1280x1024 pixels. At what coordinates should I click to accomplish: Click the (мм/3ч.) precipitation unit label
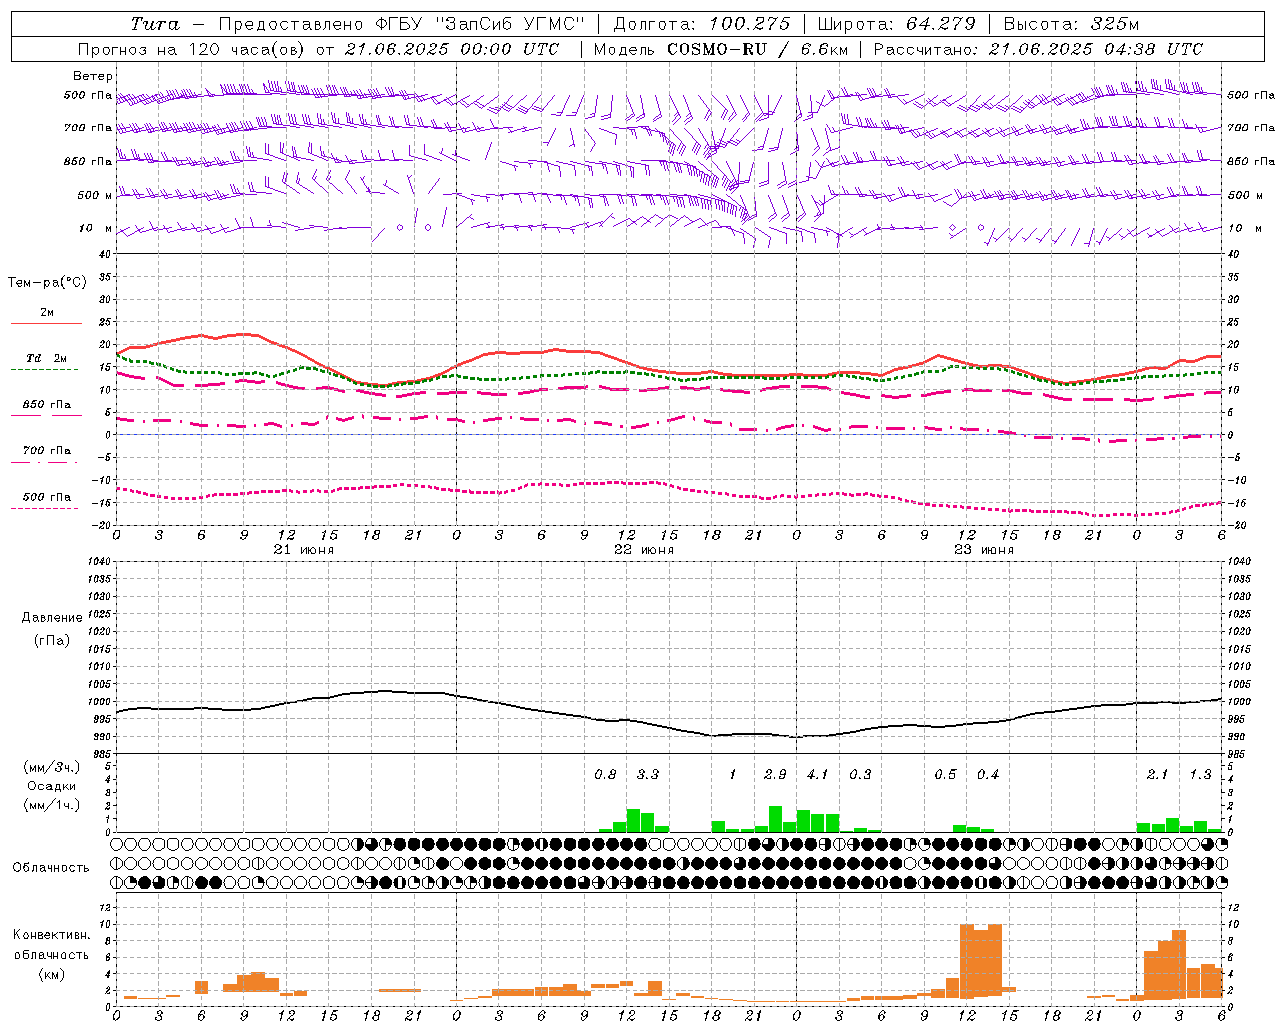click(x=50, y=767)
